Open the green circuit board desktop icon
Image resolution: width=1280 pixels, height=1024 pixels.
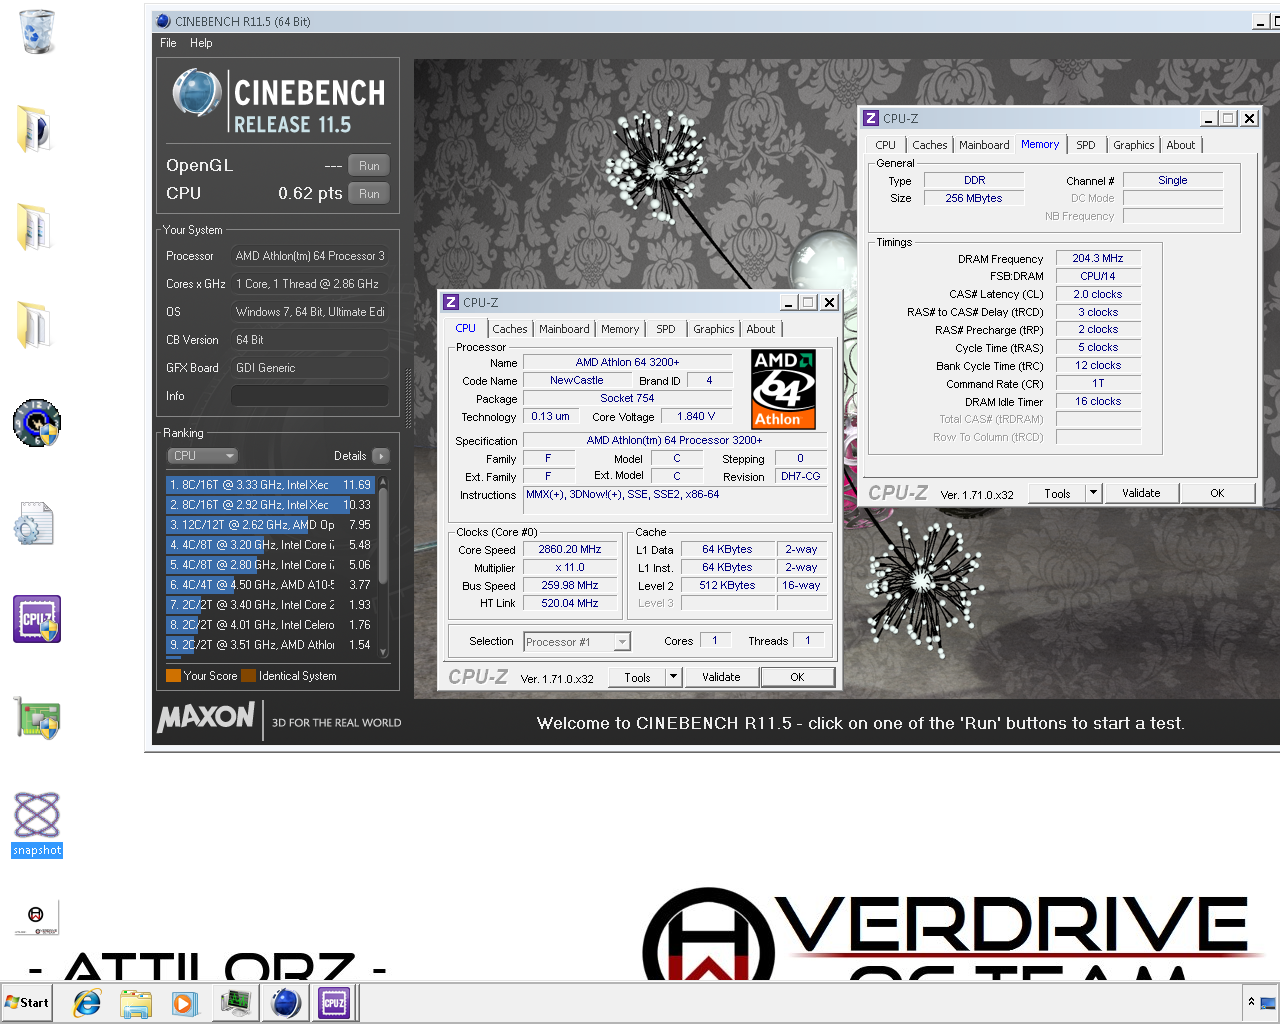click(38, 717)
